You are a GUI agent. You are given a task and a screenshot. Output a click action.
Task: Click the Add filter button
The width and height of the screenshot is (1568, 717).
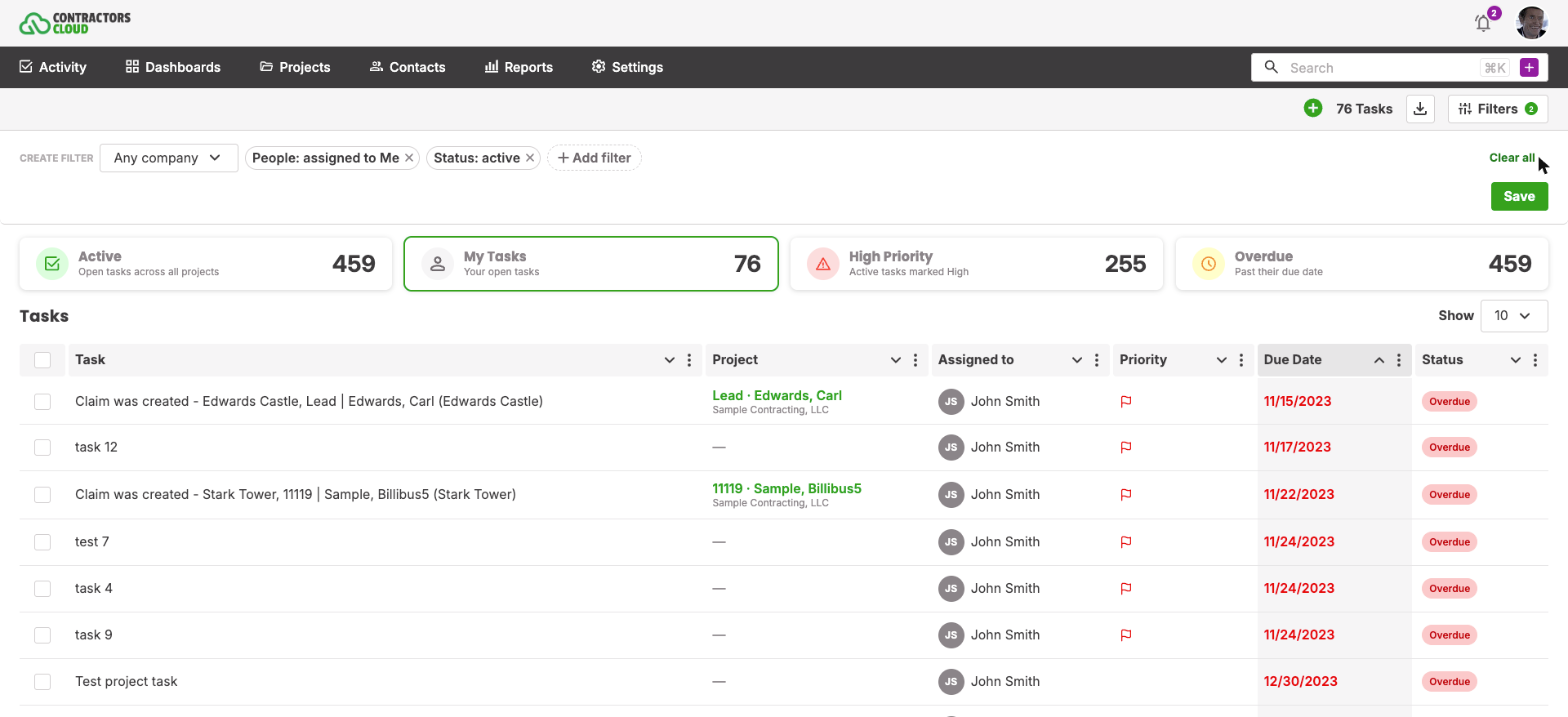click(594, 158)
